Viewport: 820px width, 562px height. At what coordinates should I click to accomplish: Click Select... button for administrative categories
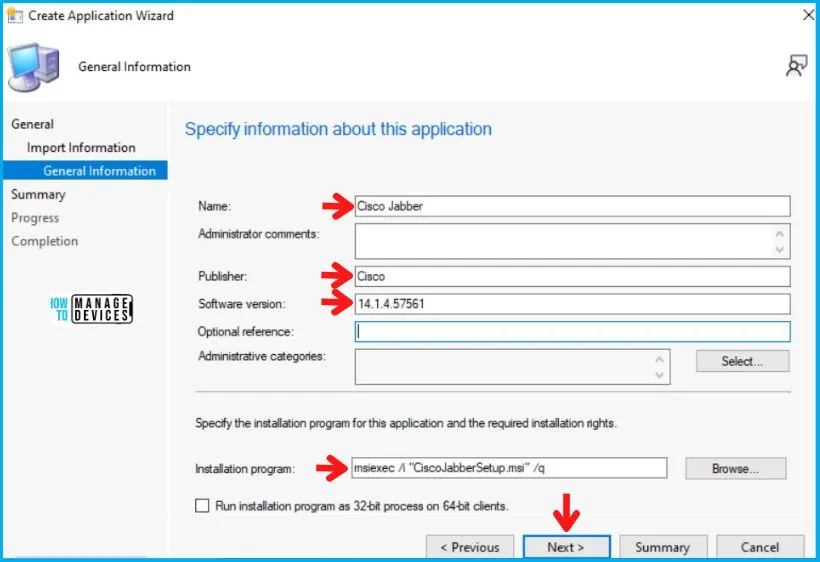point(742,361)
